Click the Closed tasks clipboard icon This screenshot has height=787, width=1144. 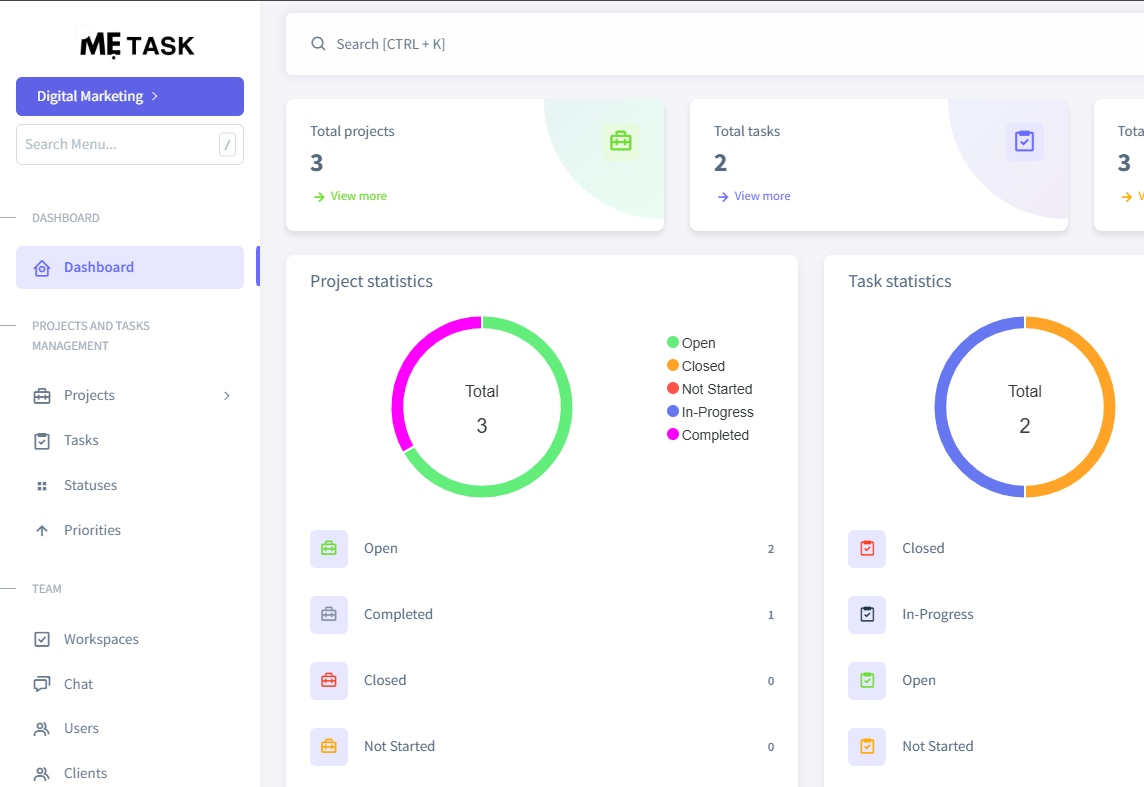[x=867, y=549]
